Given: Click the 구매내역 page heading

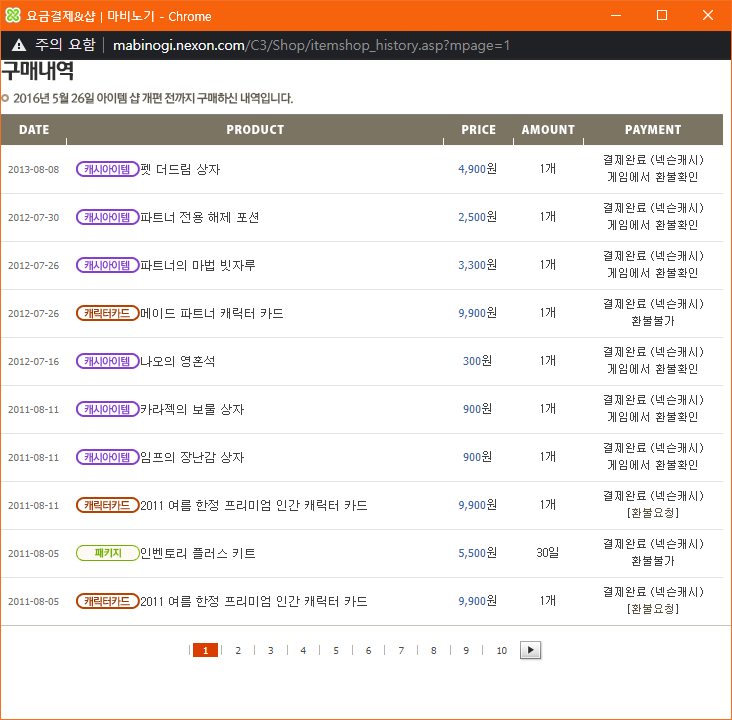Looking at the screenshot, I should [x=37, y=71].
